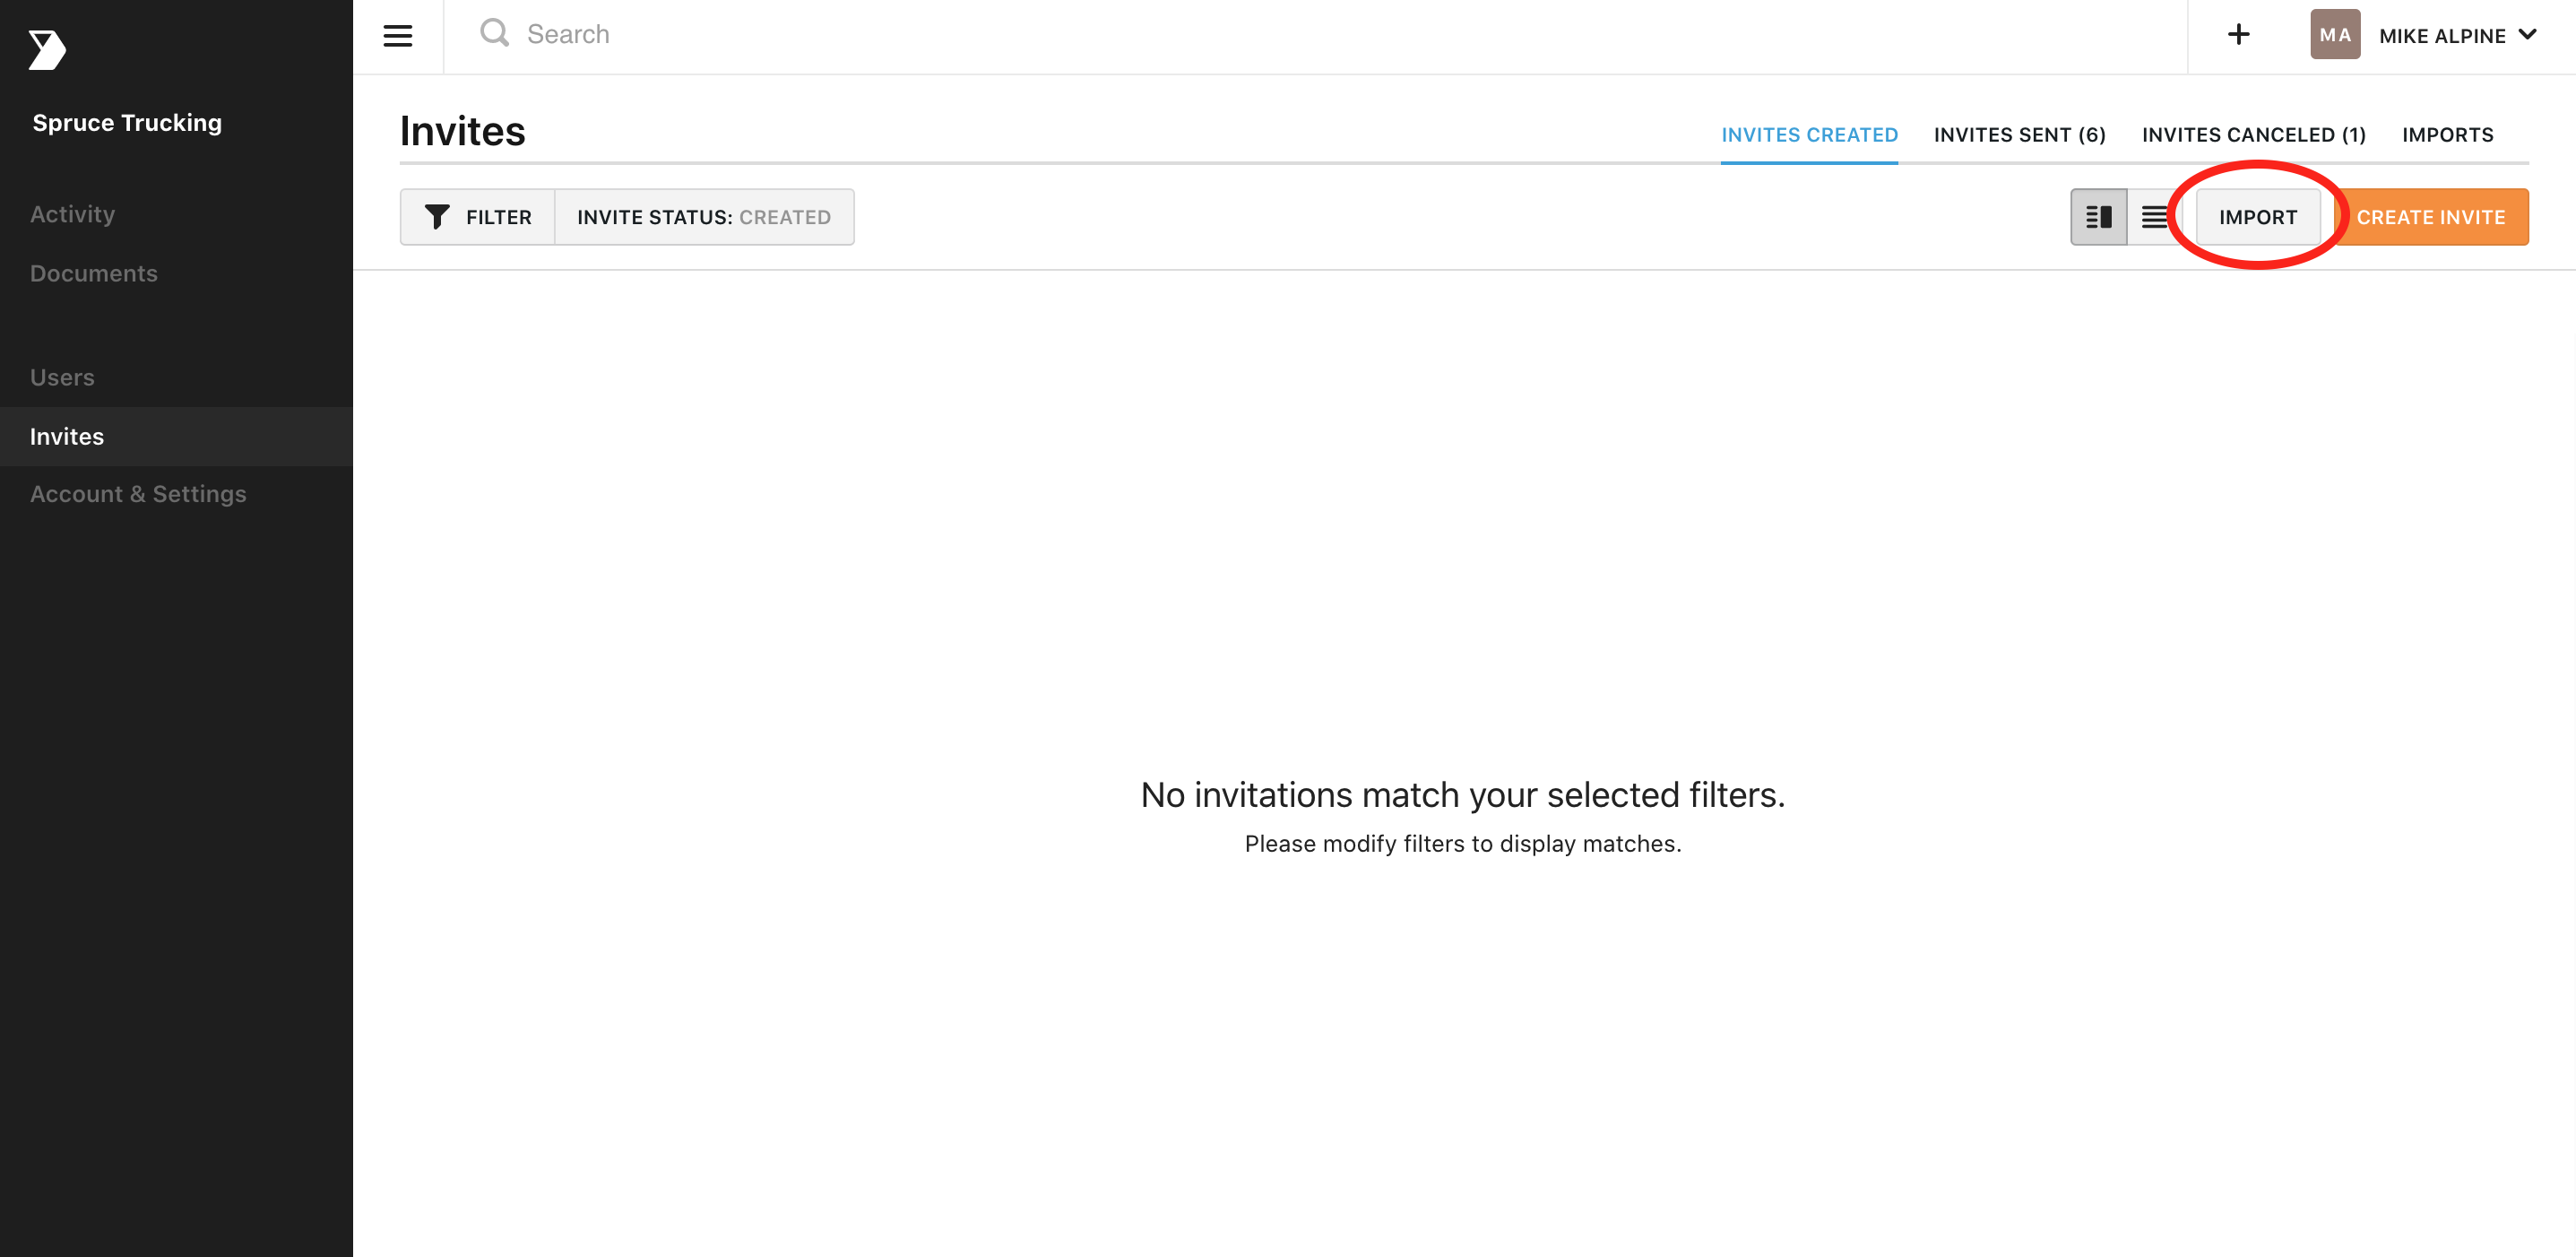Toggle the hamburger menu icon

(398, 36)
